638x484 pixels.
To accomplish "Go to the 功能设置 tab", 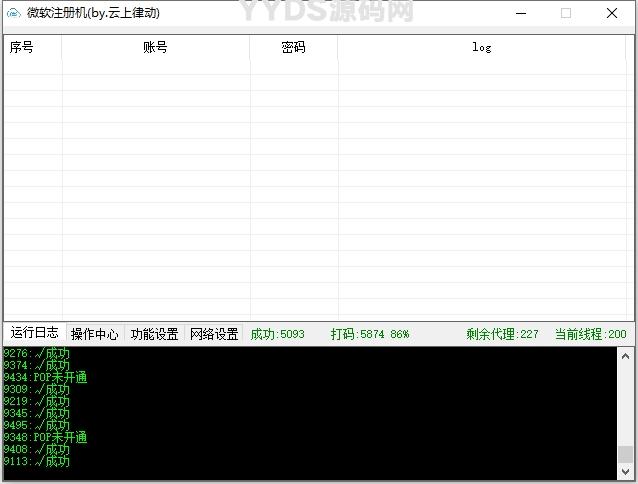I will (x=154, y=334).
